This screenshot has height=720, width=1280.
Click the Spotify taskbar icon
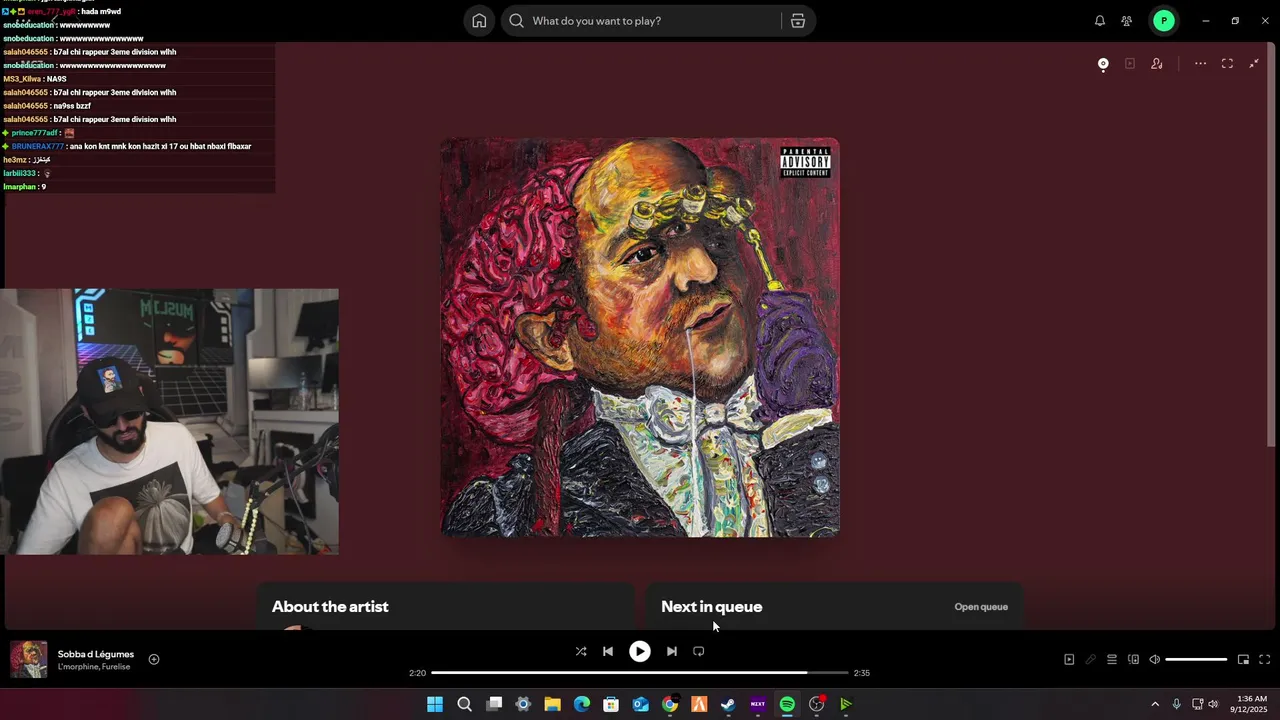pyautogui.click(x=787, y=705)
